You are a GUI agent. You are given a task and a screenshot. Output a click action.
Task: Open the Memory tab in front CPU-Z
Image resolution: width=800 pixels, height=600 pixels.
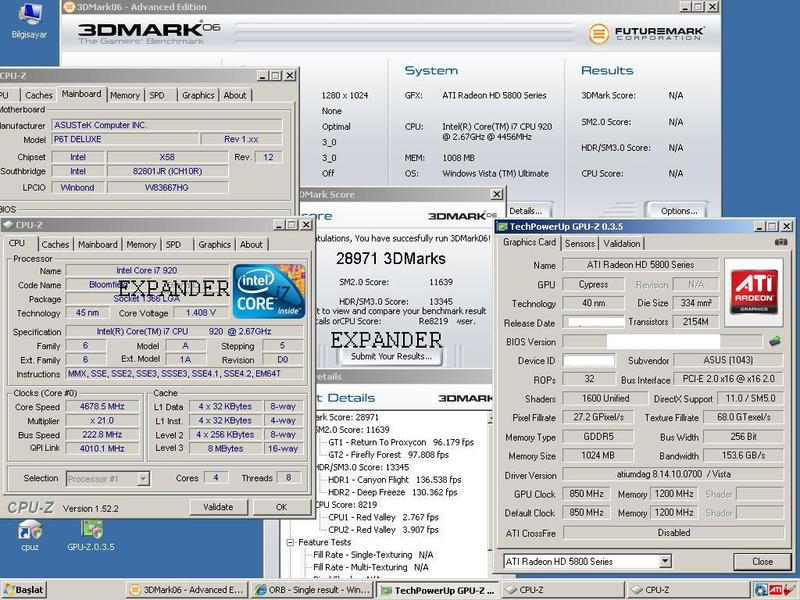[141, 244]
